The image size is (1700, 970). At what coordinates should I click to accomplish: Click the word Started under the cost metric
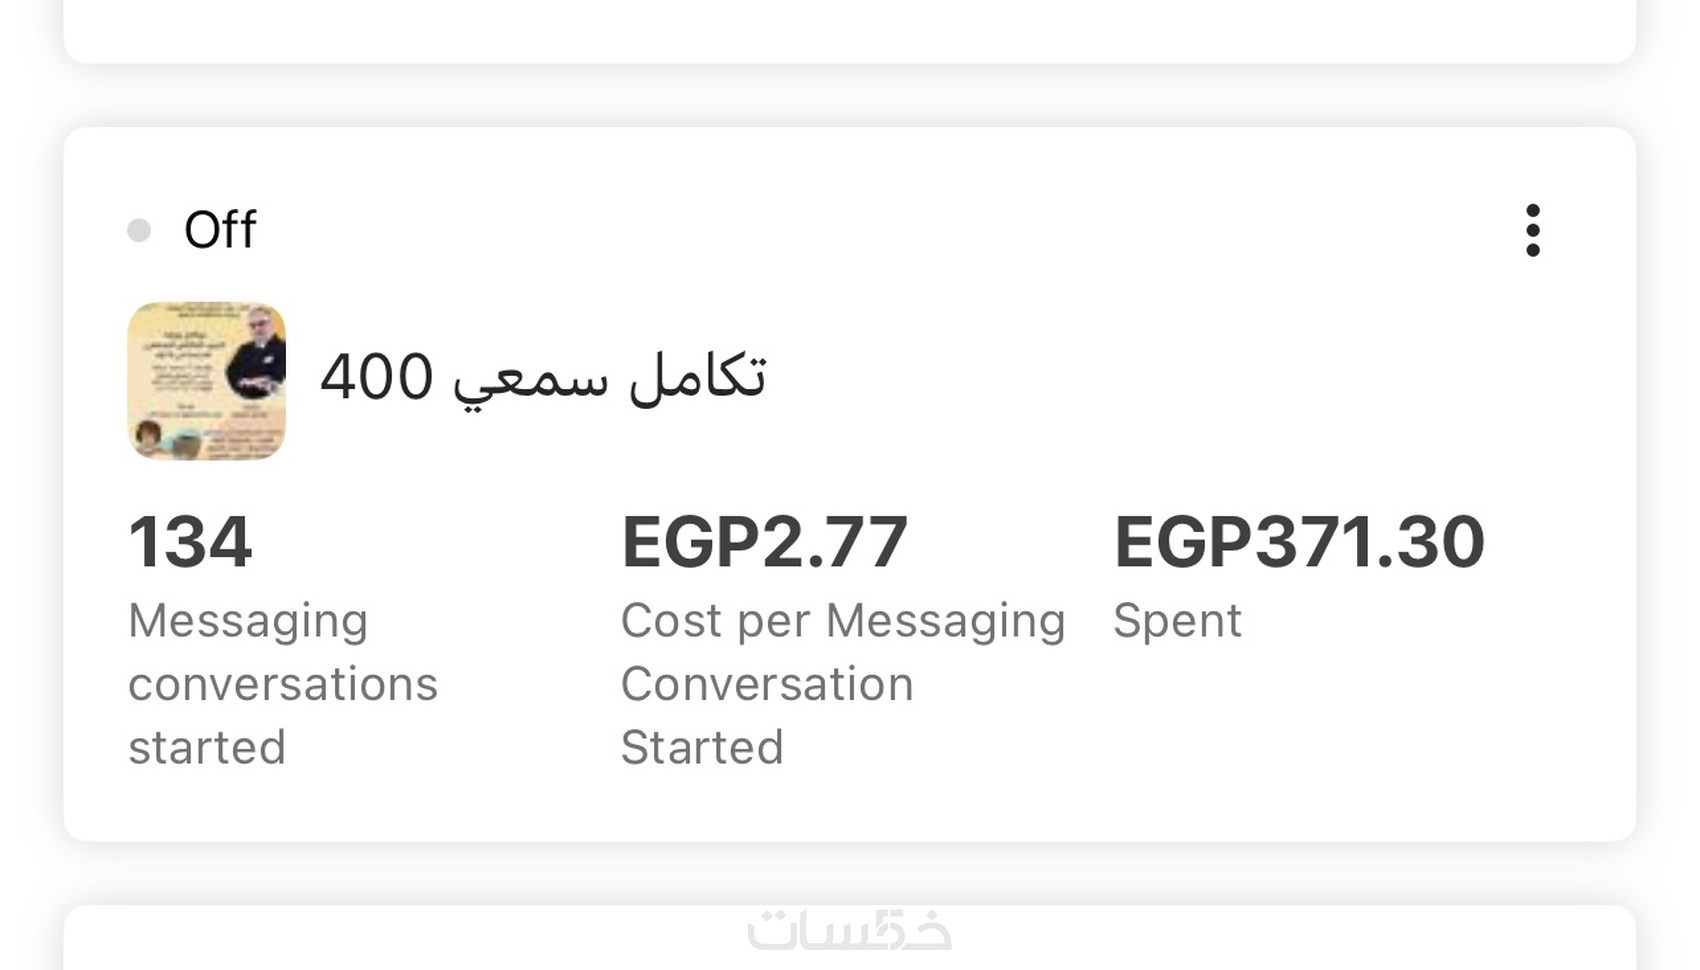(702, 748)
